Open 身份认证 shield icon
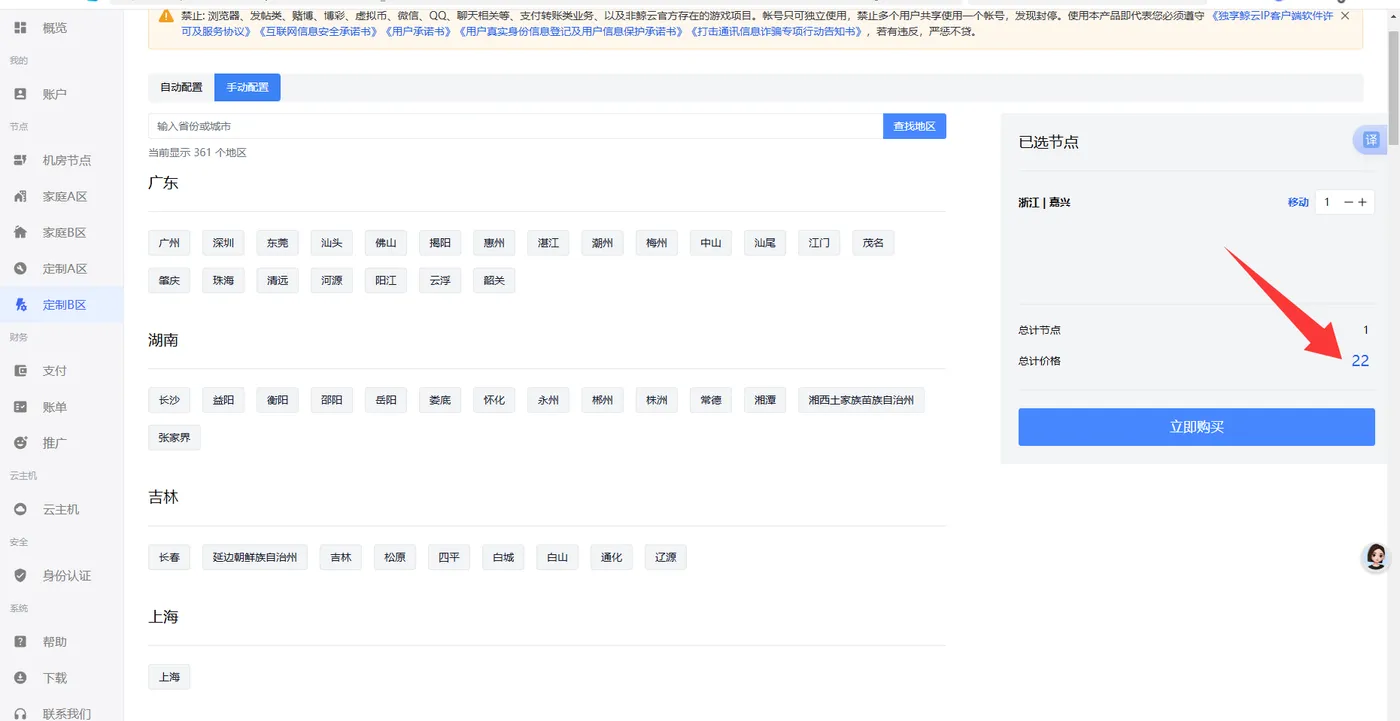This screenshot has height=721, width=1400. tap(20, 575)
